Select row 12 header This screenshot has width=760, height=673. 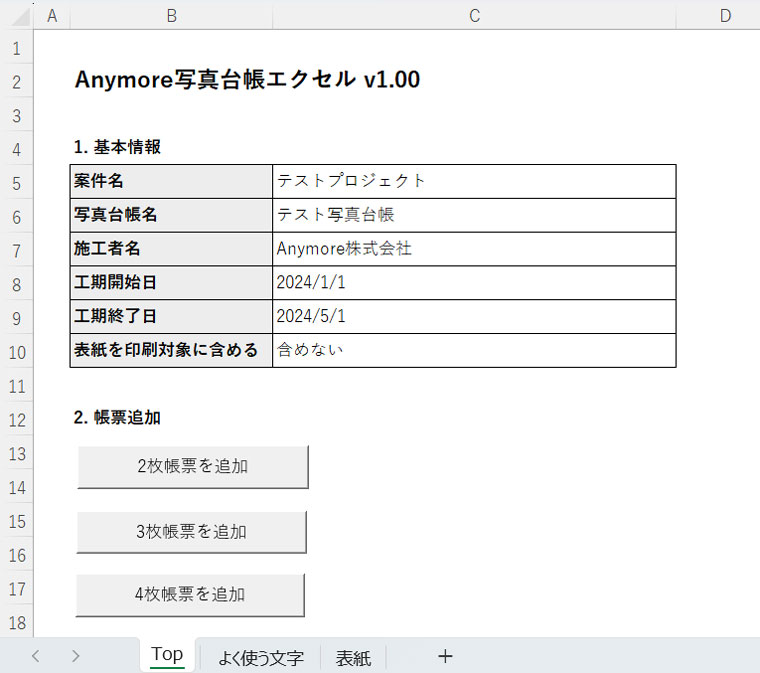[x=16, y=420]
